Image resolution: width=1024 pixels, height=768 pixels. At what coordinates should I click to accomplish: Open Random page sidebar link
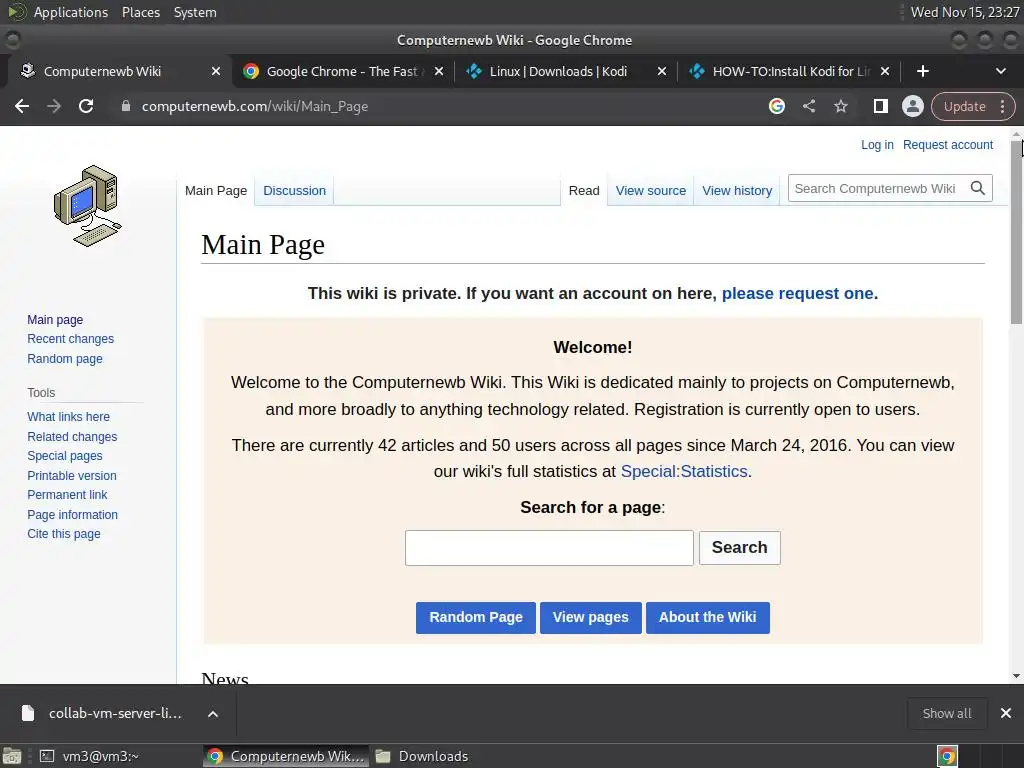pyautogui.click(x=65, y=359)
